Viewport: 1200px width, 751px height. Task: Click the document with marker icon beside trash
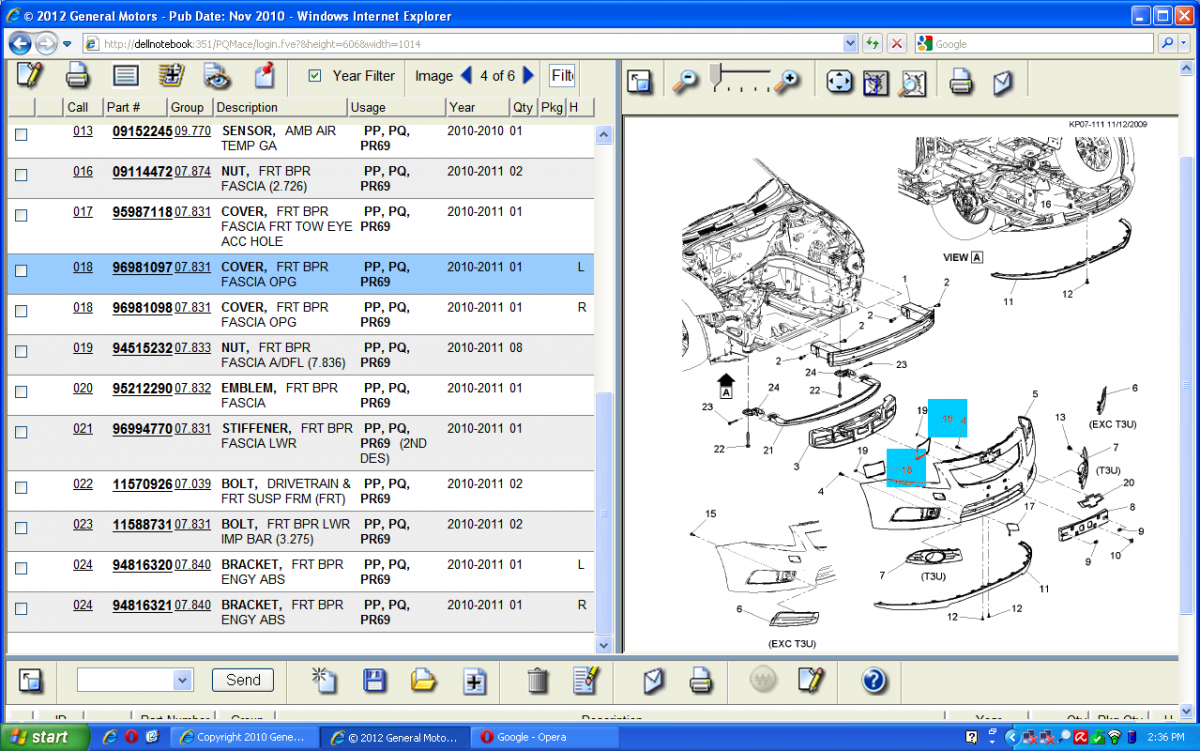pyautogui.click(x=585, y=681)
